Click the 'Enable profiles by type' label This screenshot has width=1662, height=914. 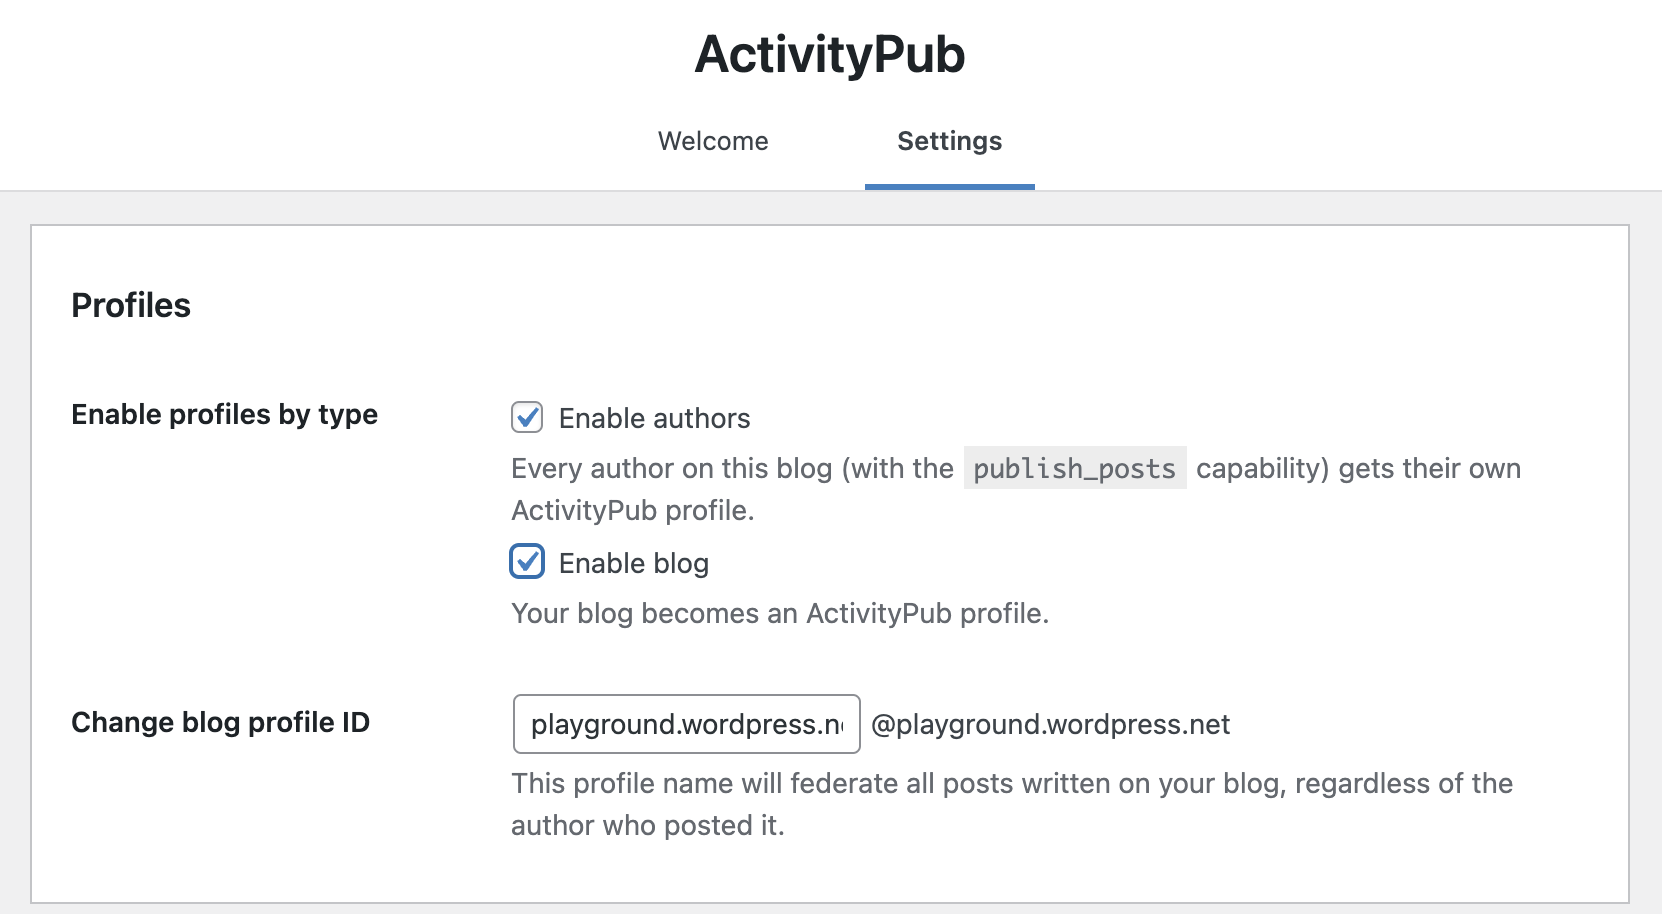pyautogui.click(x=224, y=414)
